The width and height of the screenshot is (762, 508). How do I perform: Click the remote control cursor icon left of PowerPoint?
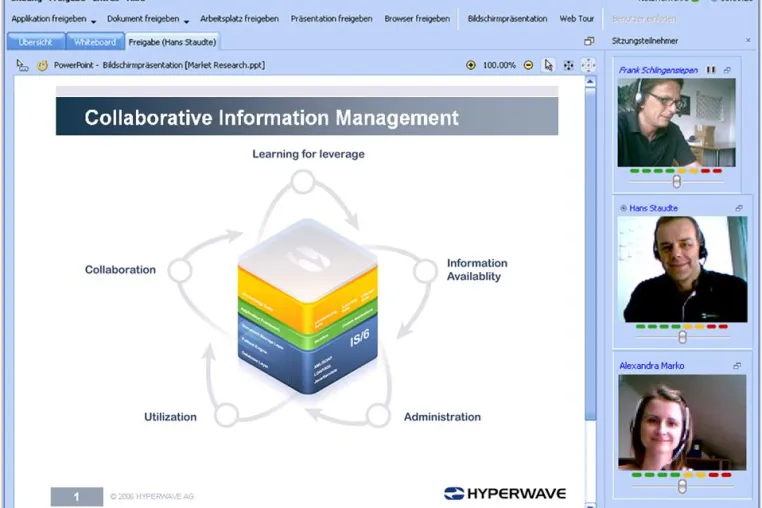[x=22, y=65]
